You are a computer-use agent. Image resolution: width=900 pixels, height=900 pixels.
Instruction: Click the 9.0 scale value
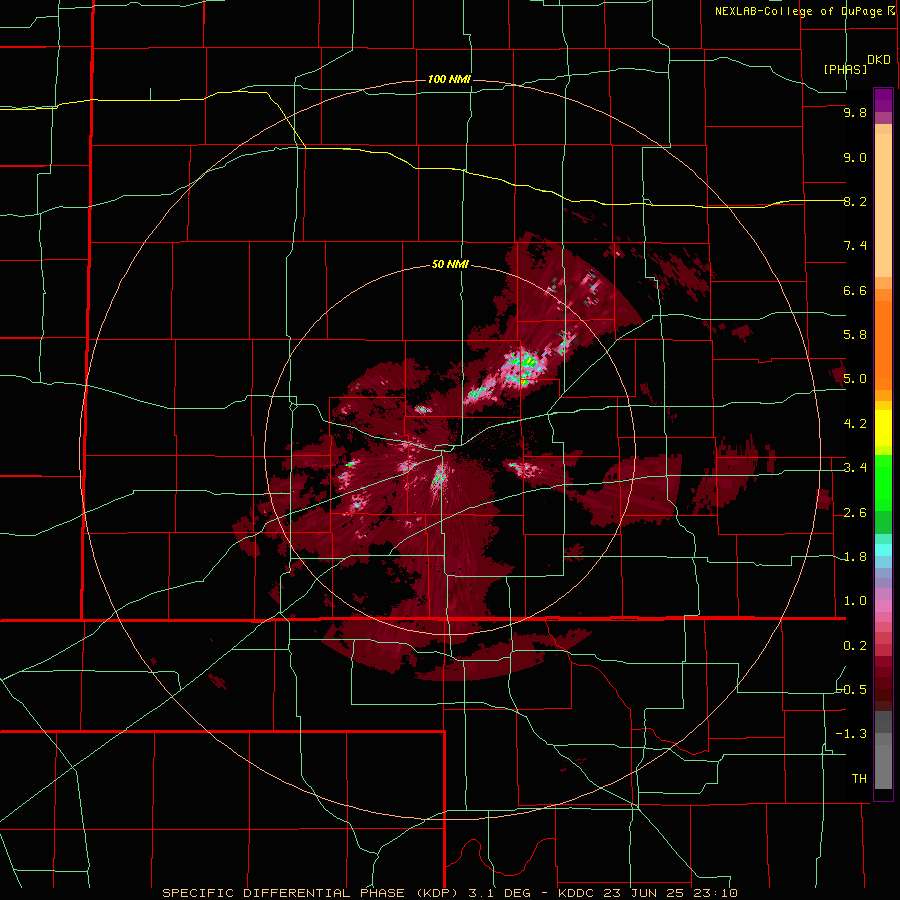(855, 157)
